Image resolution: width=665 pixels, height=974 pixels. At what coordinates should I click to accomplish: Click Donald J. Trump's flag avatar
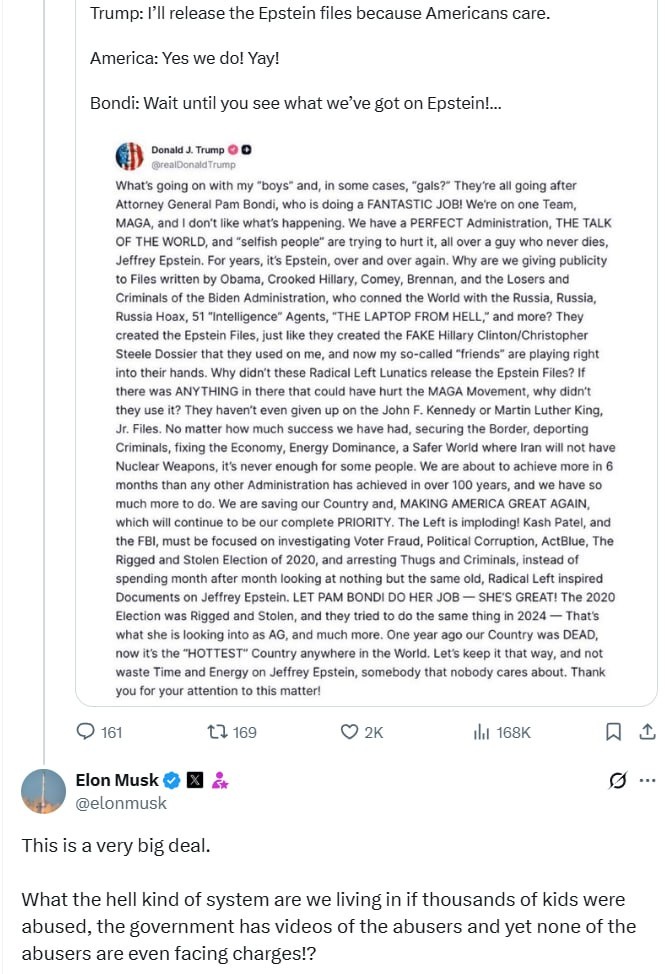(131, 156)
